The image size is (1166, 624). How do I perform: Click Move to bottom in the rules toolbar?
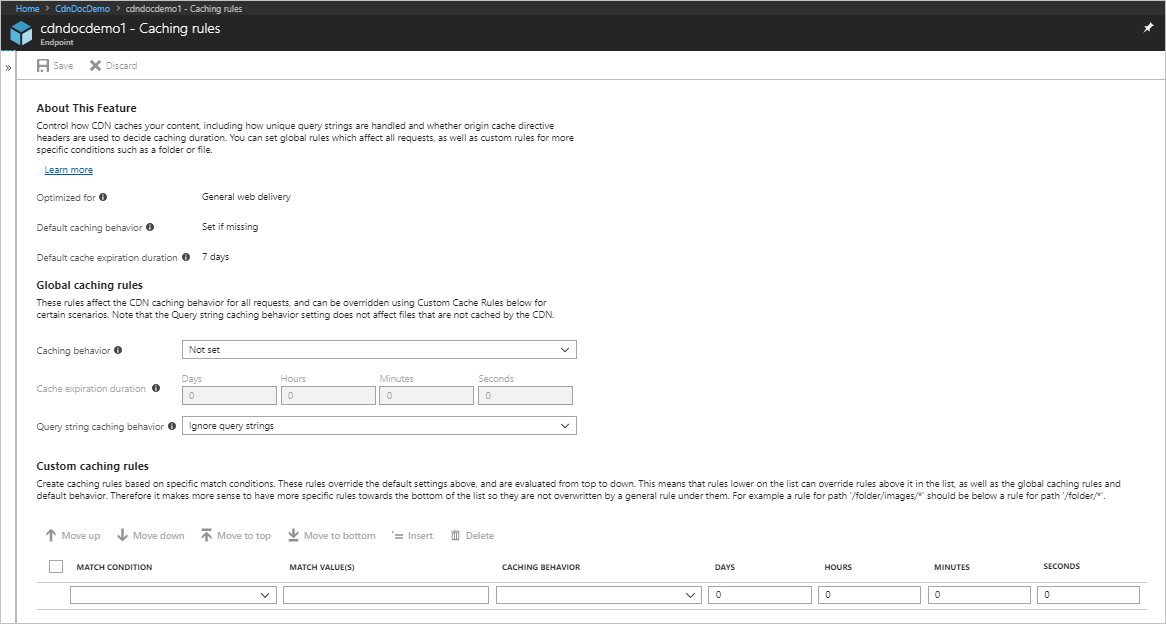[331, 535]
